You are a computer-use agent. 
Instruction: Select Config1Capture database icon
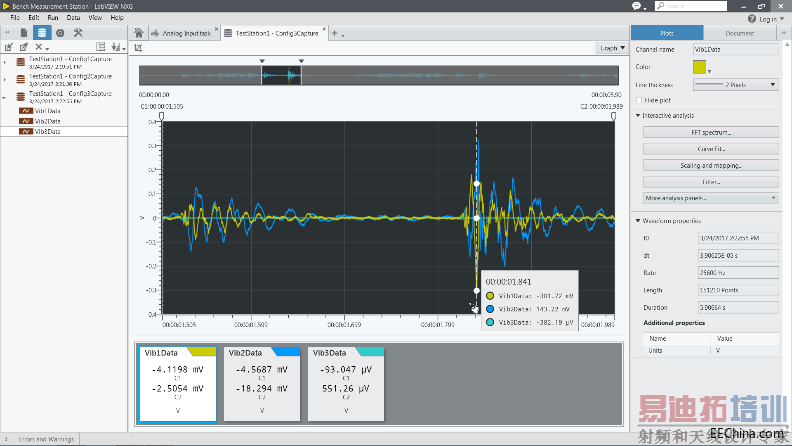point(21,62)
